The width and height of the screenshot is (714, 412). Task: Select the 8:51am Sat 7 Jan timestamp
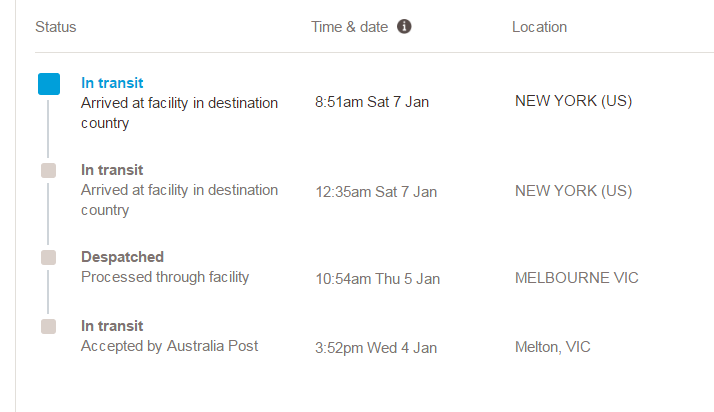[372, 102]
